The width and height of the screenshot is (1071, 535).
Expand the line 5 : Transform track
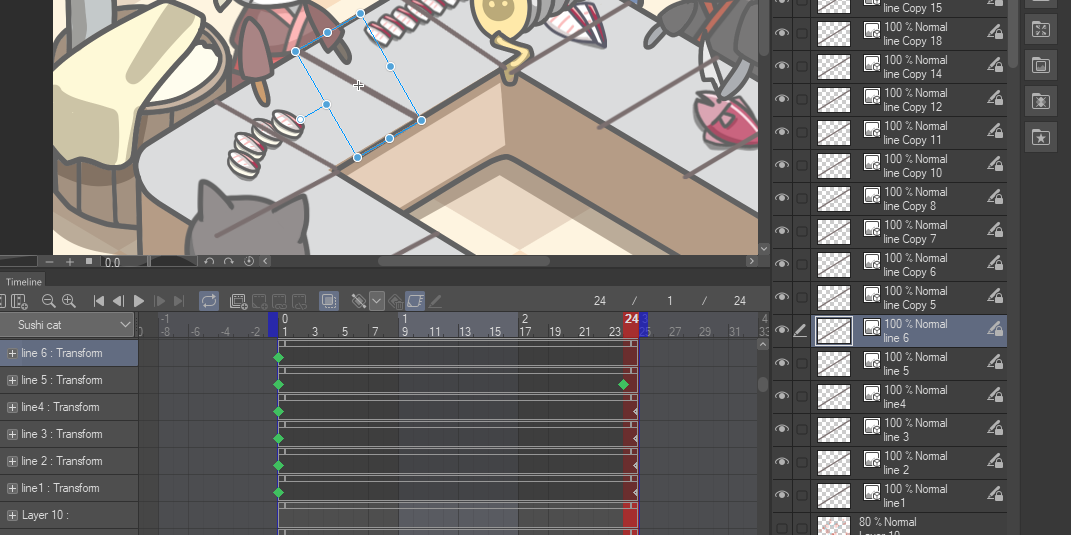click(12, 380)
